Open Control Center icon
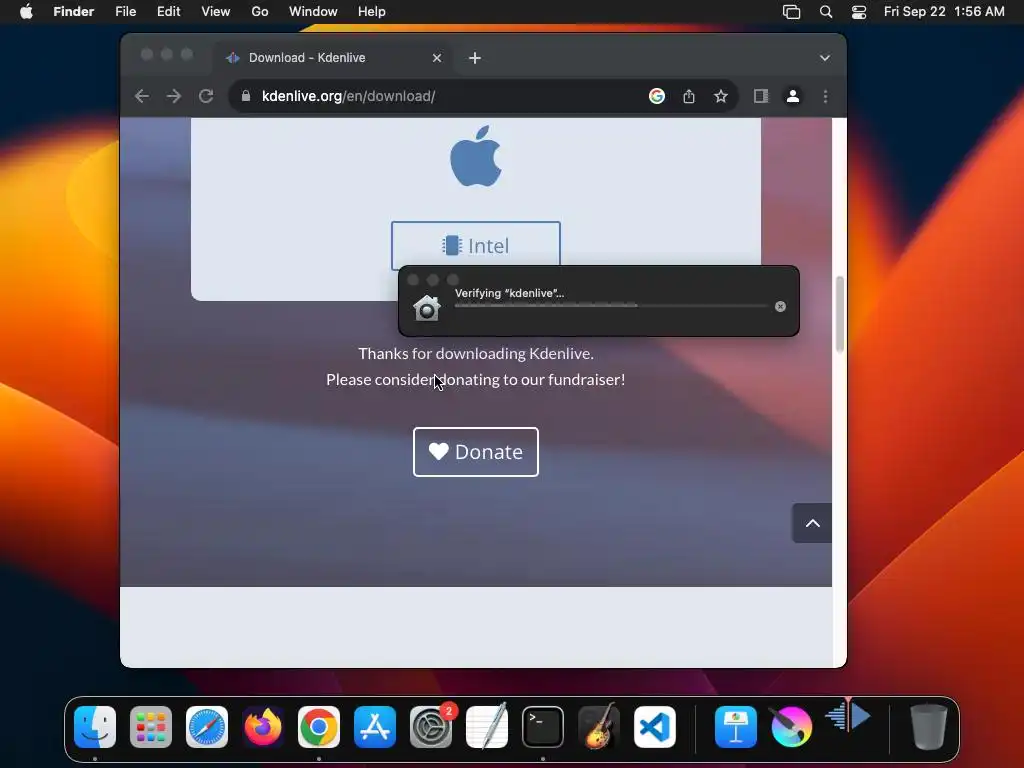Screen dimensions: 1024x768 pyautogui.click(x=859, y=12)
